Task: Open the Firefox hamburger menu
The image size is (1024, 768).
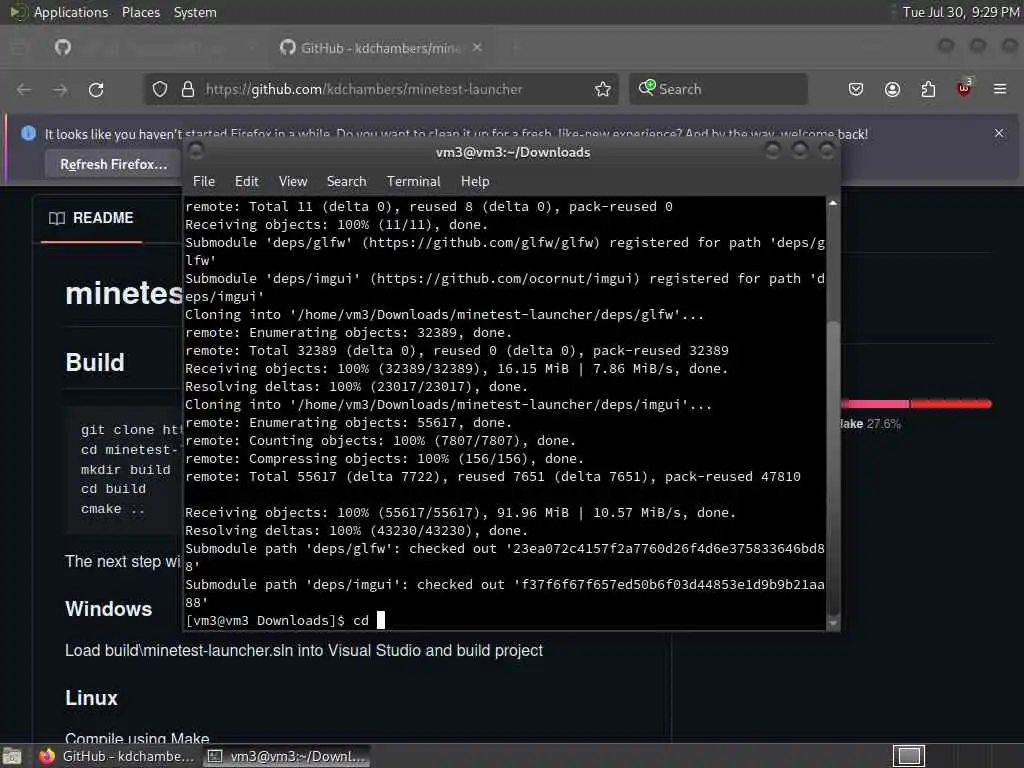Action: [1000, 89]
